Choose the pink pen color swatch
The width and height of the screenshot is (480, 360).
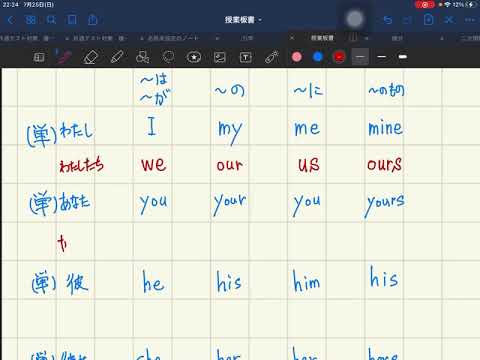tap(297, 57)
